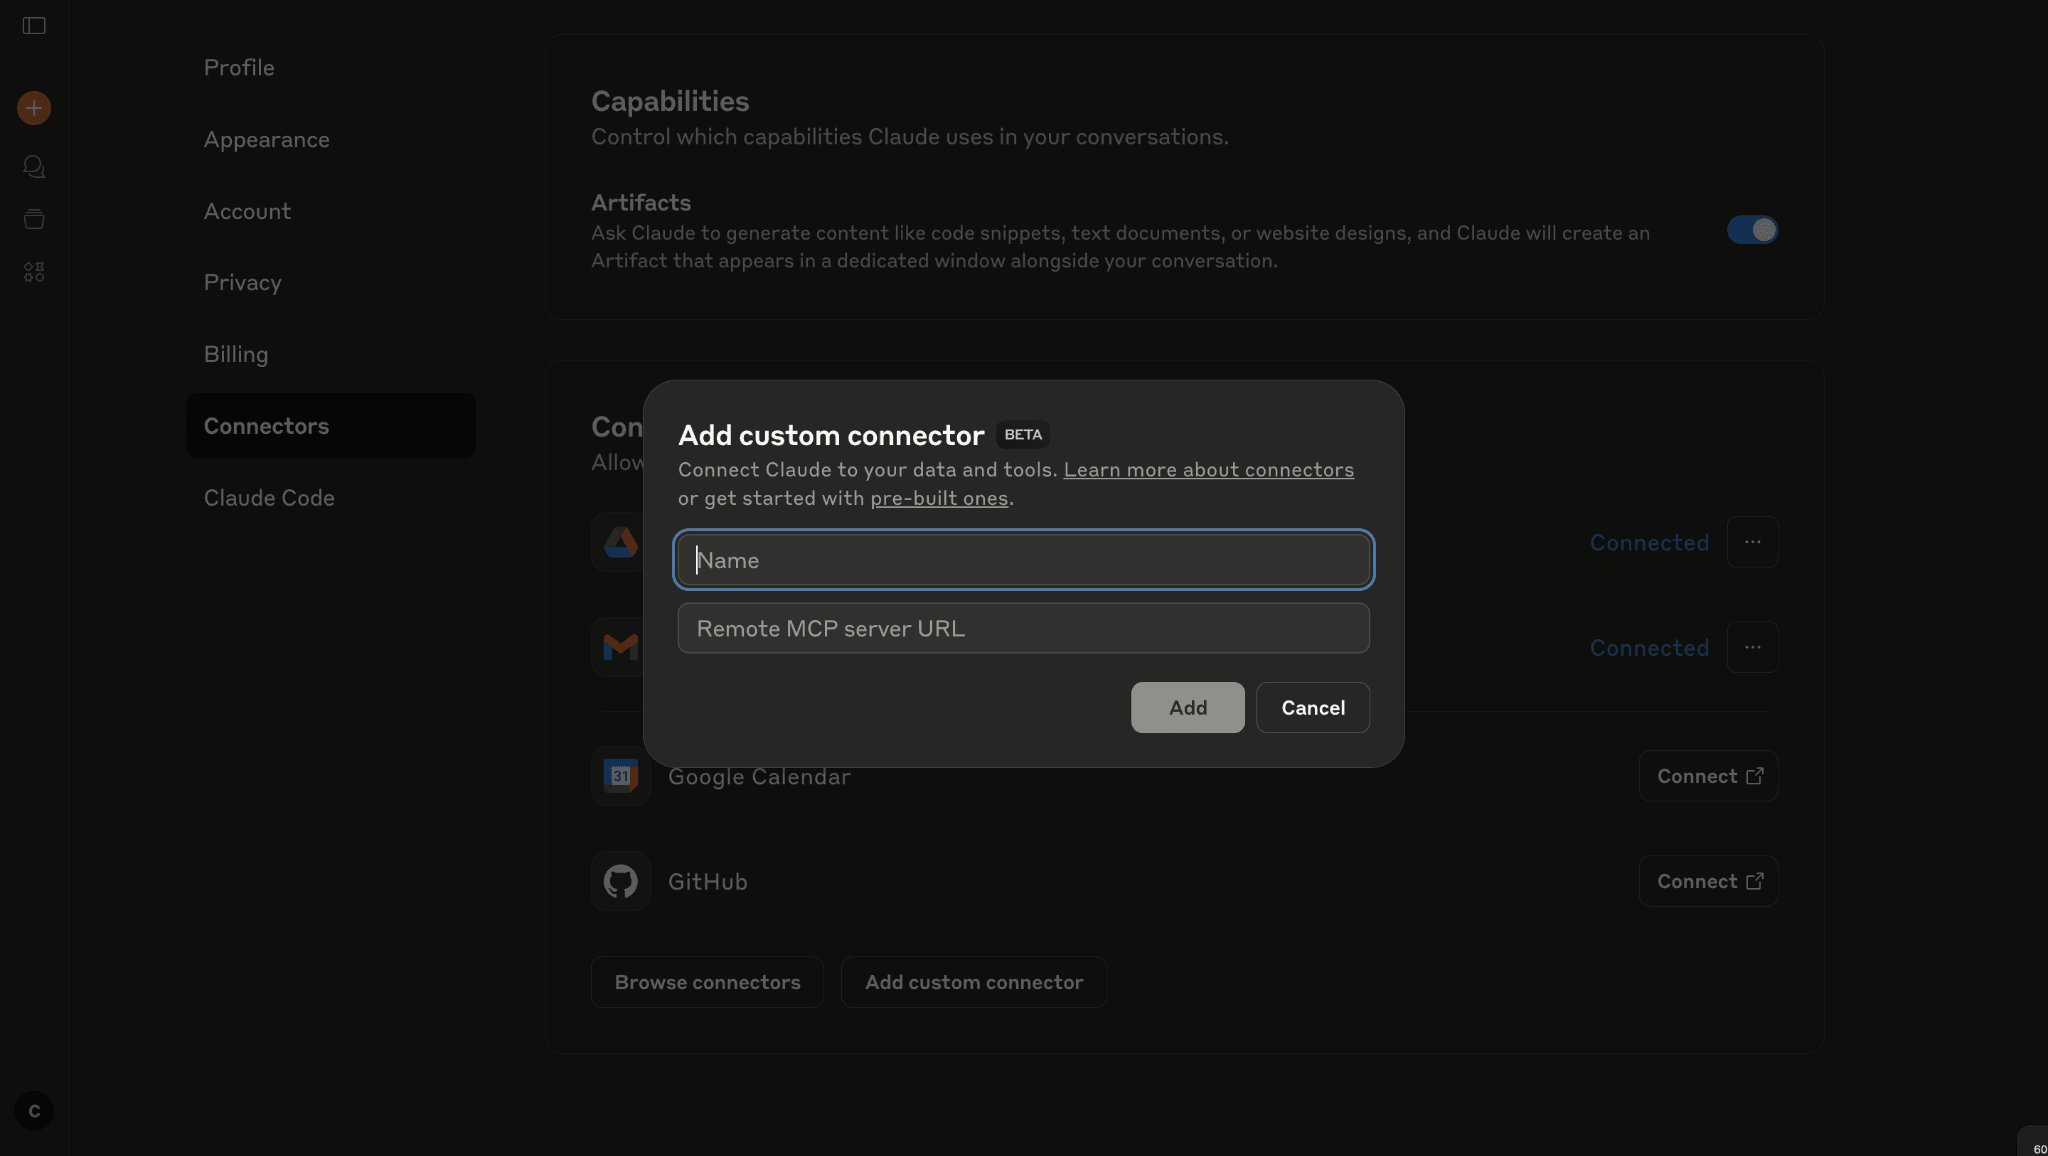Image resolution: width=2048 pixels, height=1156 pixels.
Task: Click the Gmail connector icon
Action: pos(619,647)
